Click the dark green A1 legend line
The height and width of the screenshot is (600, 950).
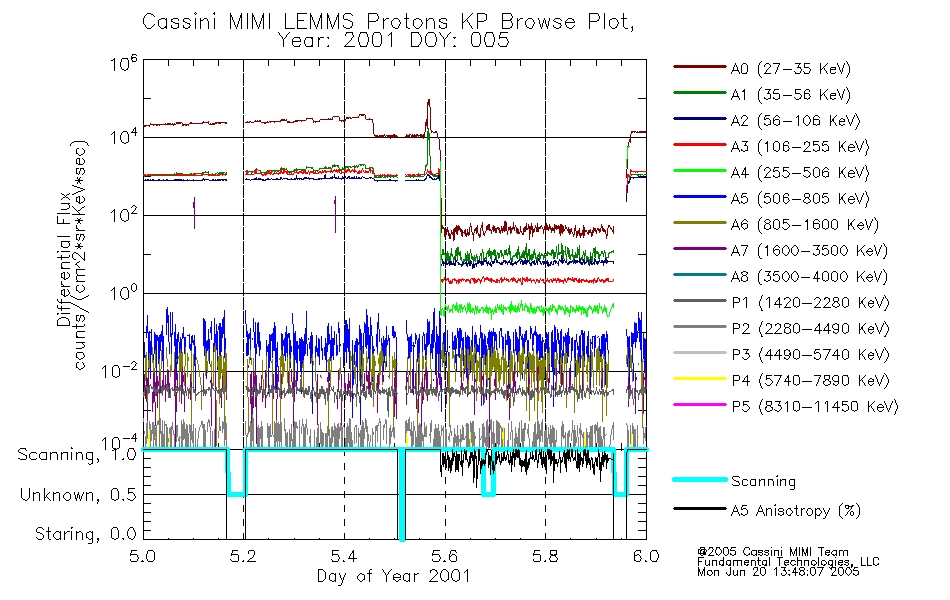[699, 93]
